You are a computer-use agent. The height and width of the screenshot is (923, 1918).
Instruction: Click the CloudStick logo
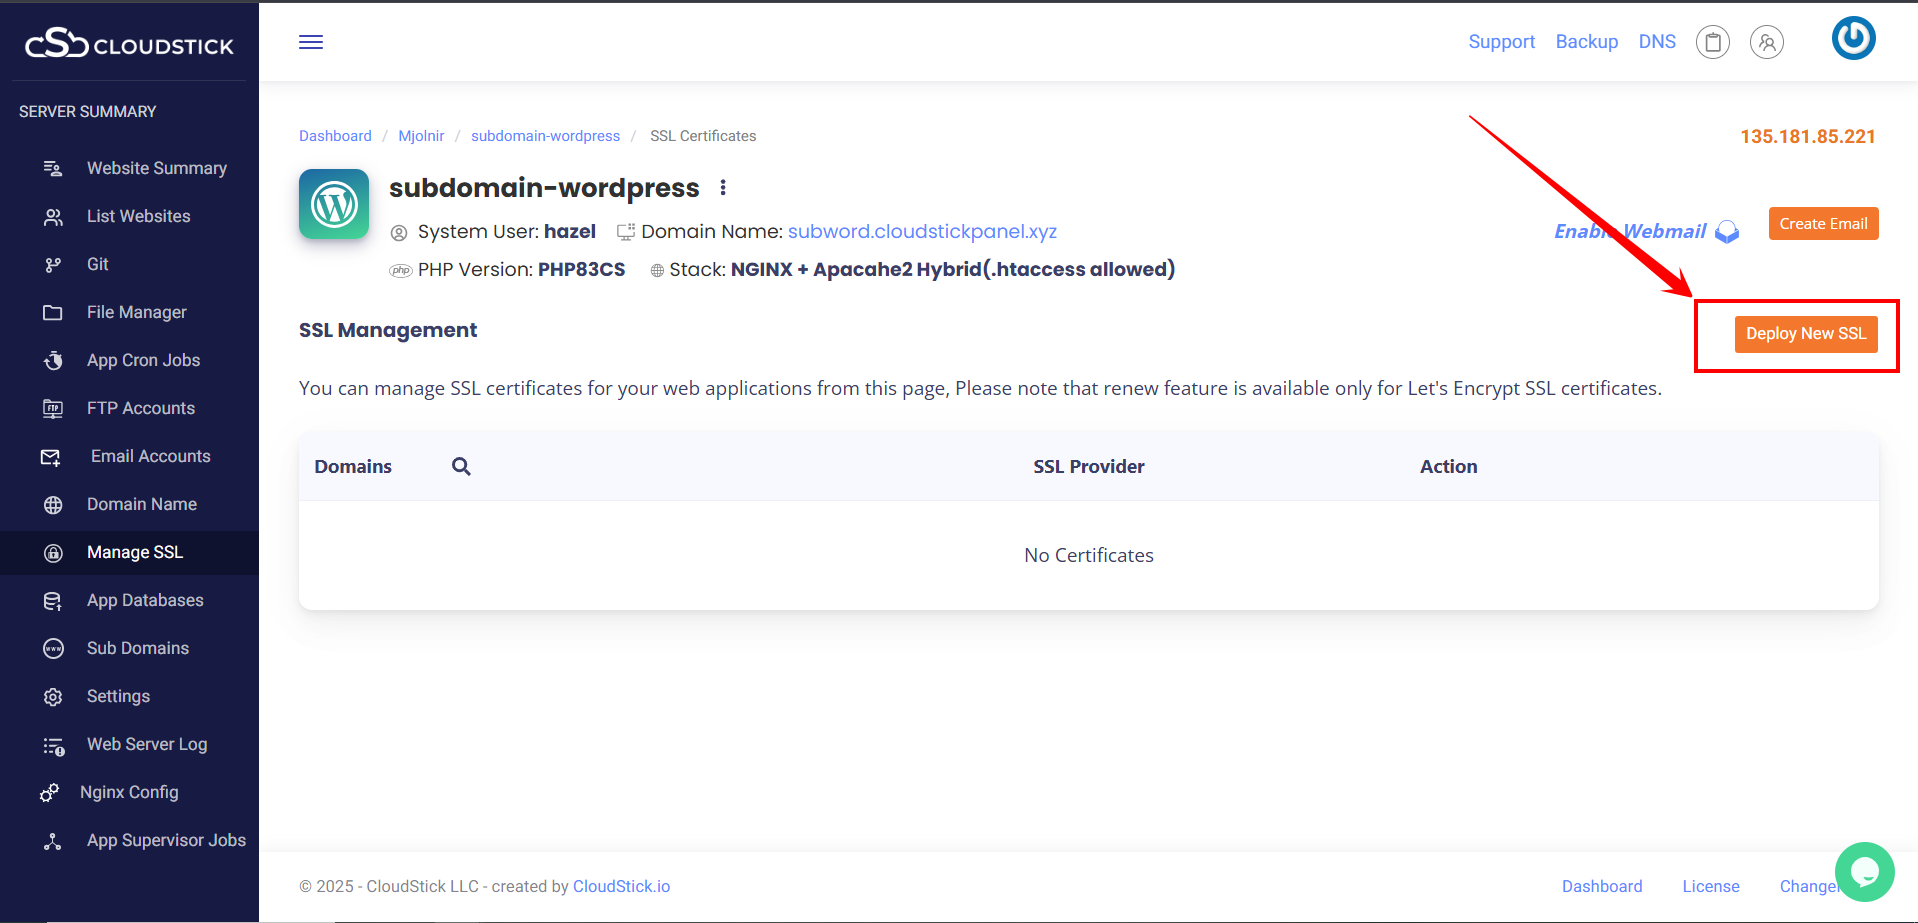pyautogui.click(x=129, y=44)
